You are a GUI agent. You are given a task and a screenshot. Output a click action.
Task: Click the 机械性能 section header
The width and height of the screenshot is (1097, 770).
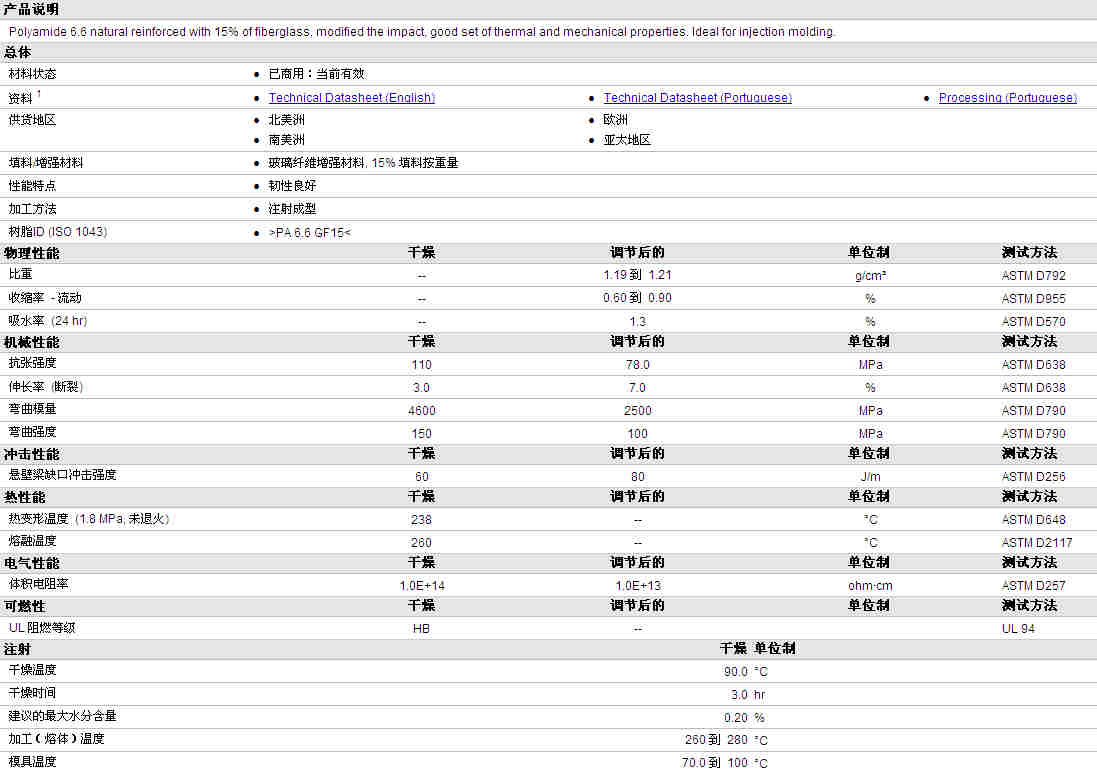31,342
